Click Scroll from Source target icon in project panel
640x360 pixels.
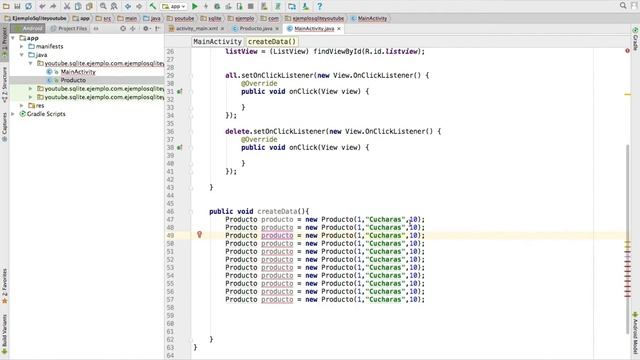[x=123, y=29]
